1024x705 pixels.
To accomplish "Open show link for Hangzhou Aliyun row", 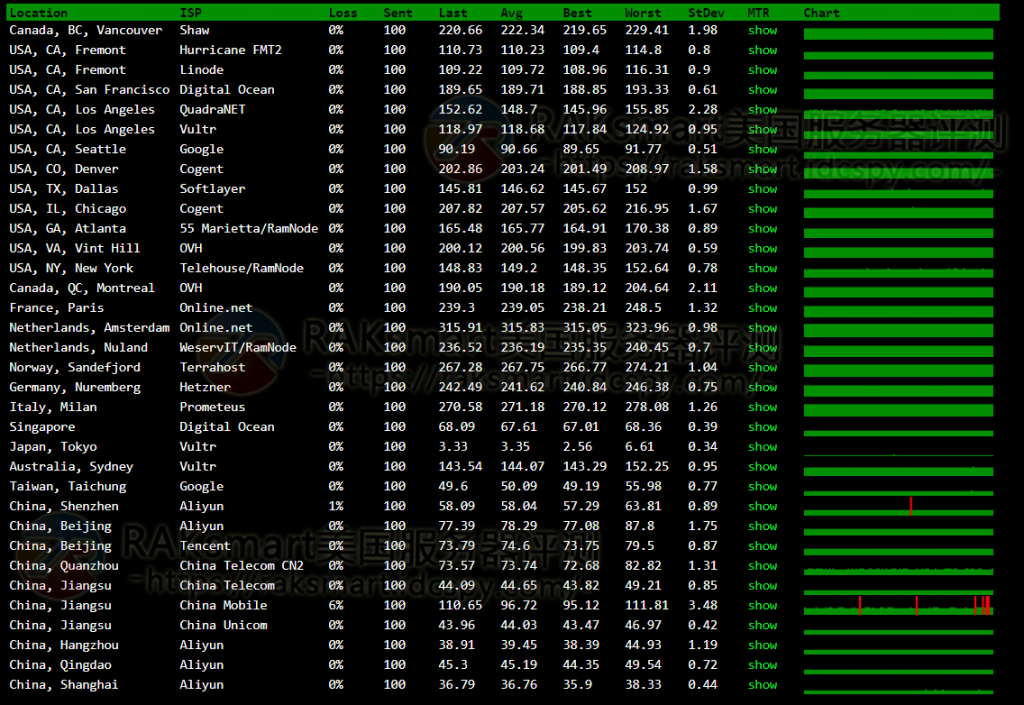I will [762, 645].
